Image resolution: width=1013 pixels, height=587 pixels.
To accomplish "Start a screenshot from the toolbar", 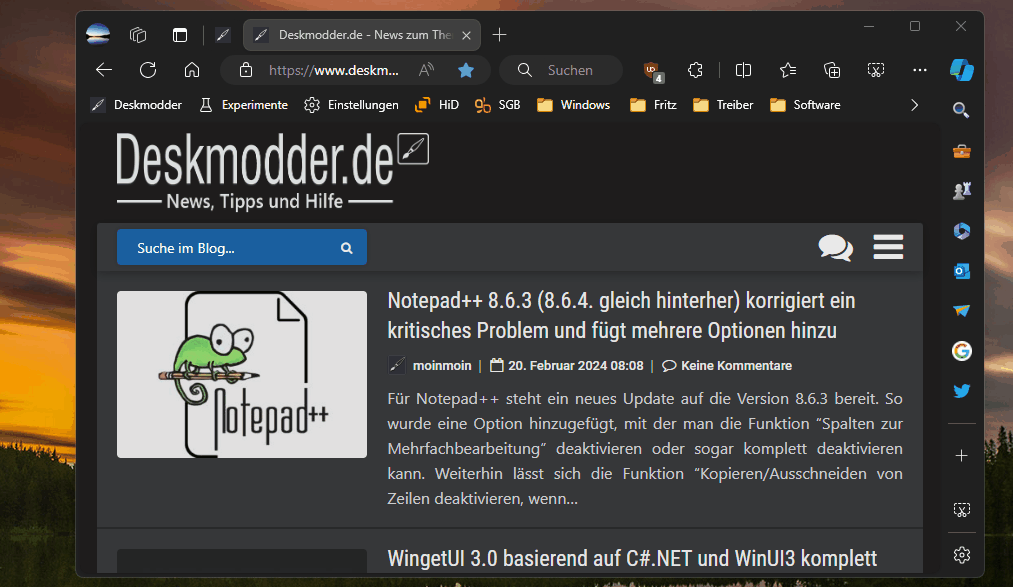I will [x=875, y=70].
